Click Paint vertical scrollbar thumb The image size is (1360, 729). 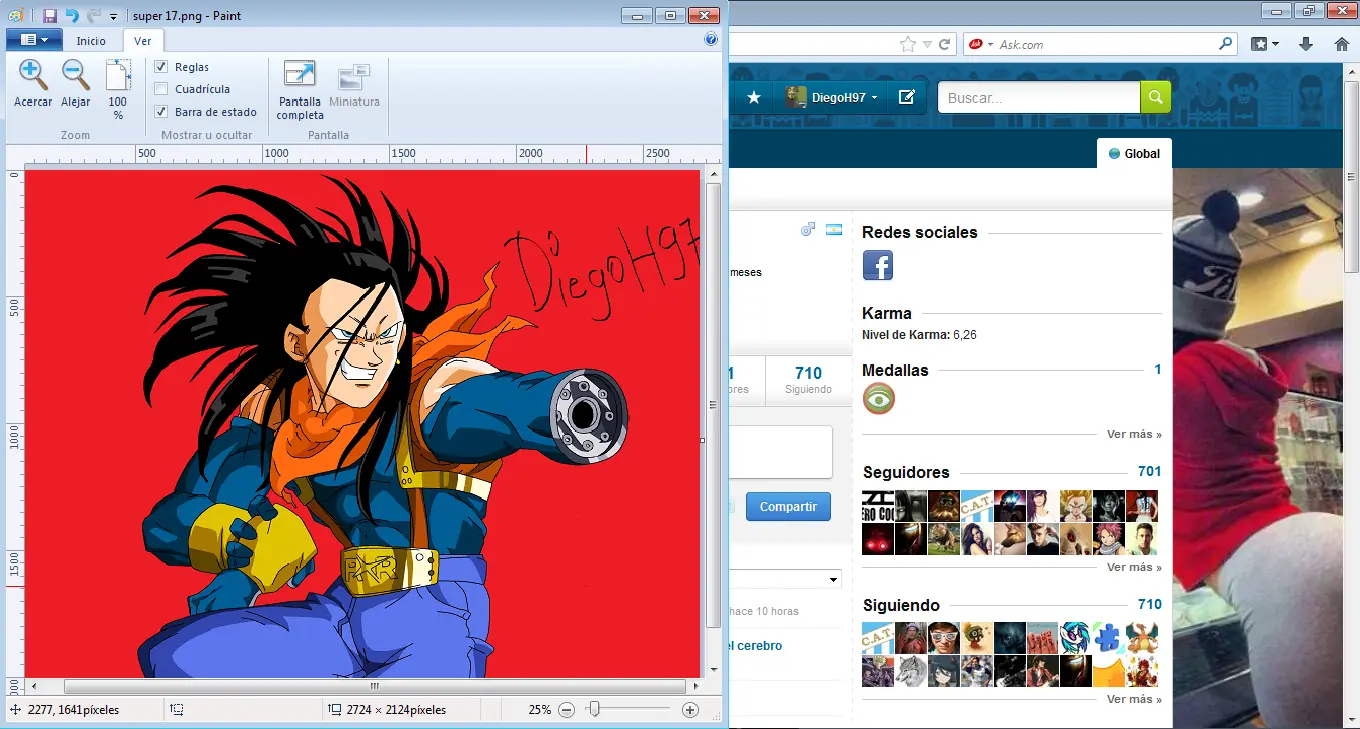pos(713,405)
